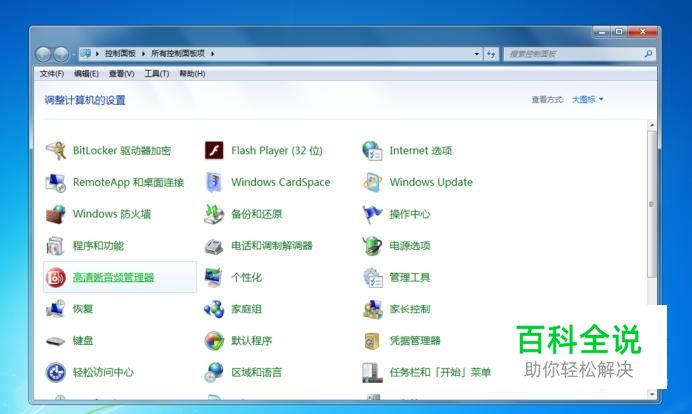Open the Flash Player (32 位) icon
Screen dimensions: 692x414
[214, 151]
